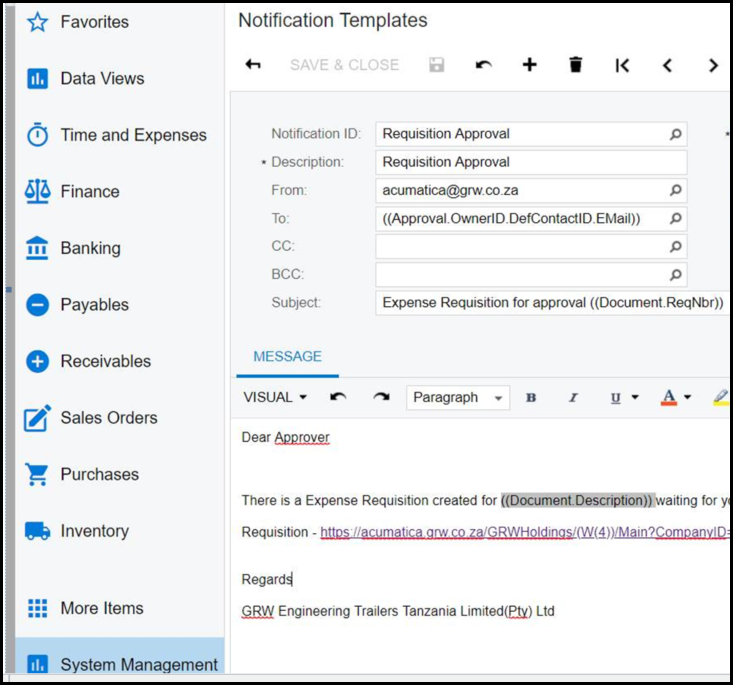Delete template using trash icon
The width and height of the screenshot is (733, 685).
click(x=575, y=65)
